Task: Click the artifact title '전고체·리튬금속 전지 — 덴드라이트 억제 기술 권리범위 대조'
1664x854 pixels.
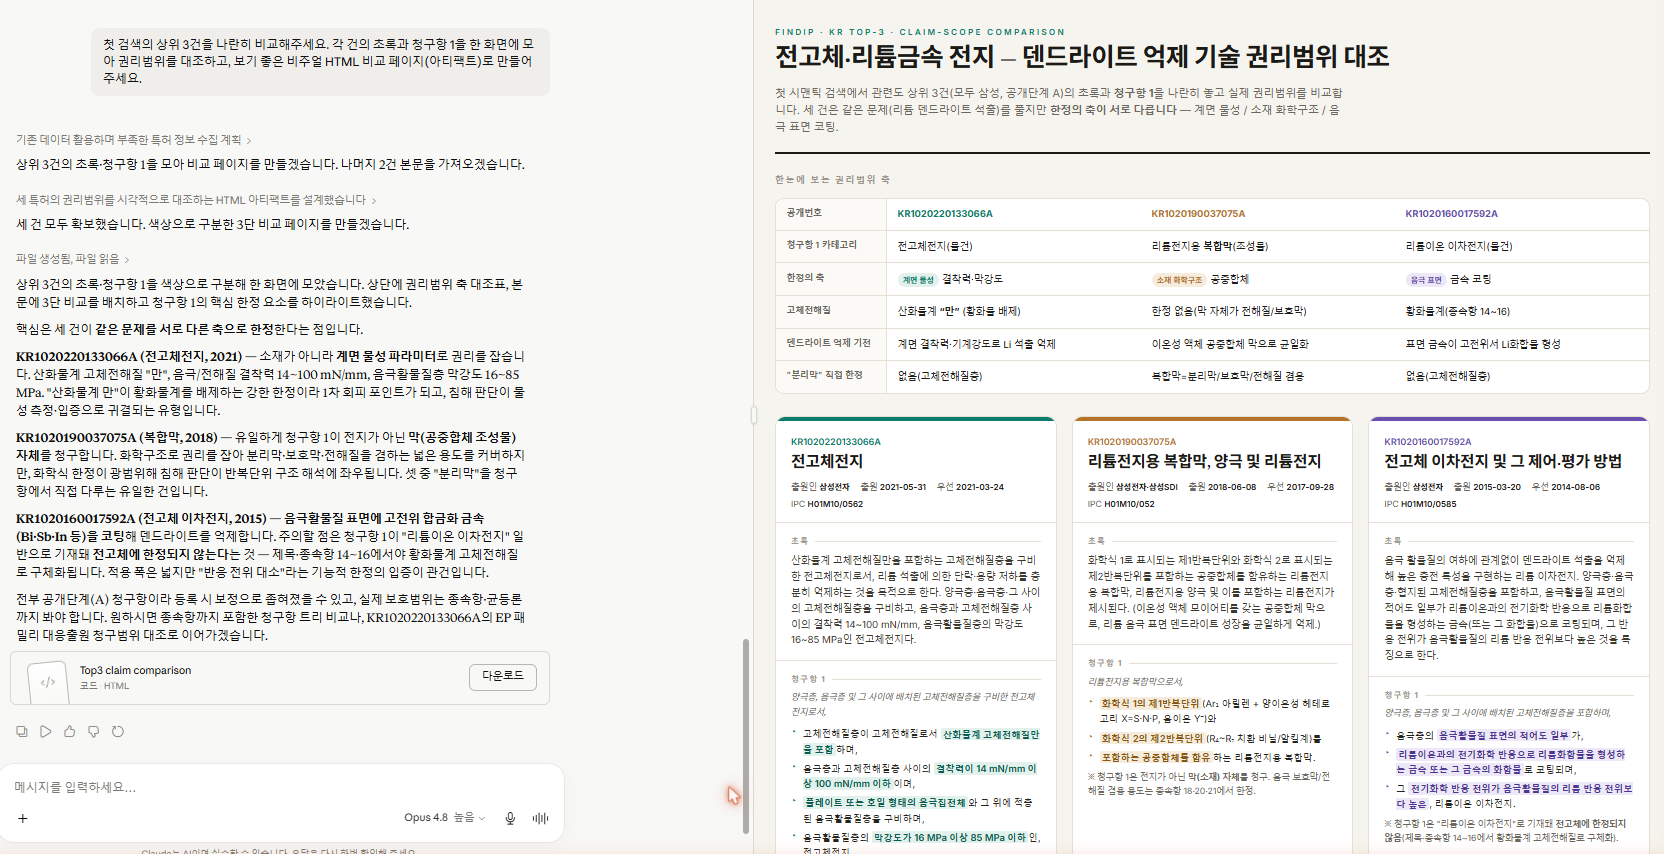Action: pyautogui.click(x=1082, y=56)
